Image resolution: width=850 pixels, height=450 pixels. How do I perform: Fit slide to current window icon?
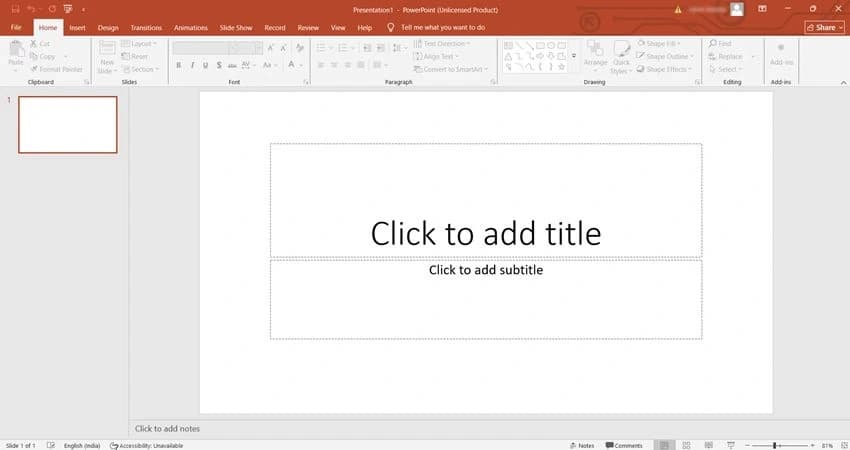point(844,445)
